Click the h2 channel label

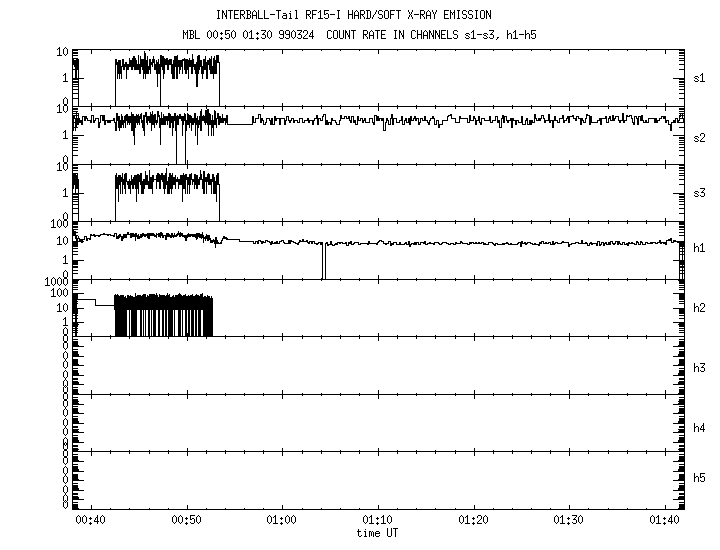[701, 309]
